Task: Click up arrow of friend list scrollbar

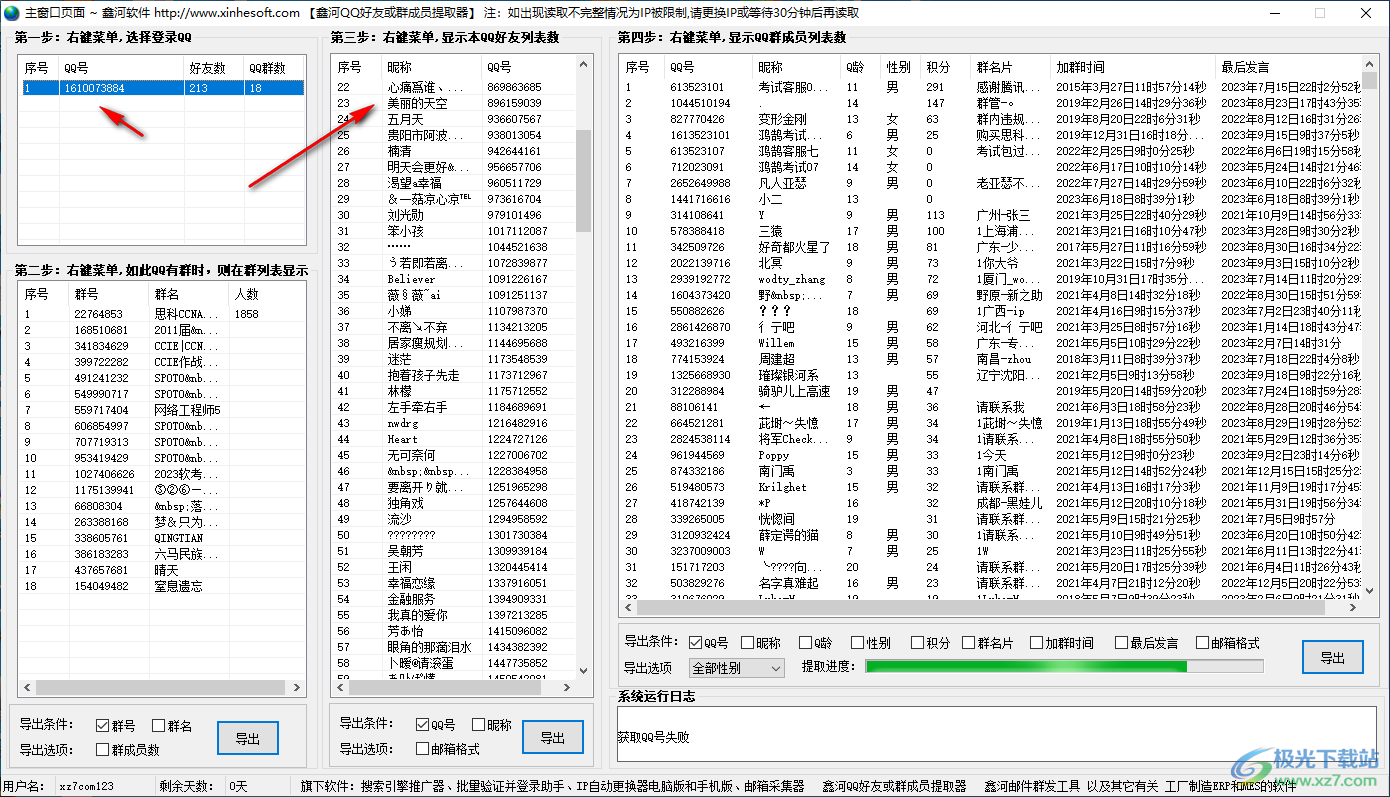Action: click(x=584, y=65)
